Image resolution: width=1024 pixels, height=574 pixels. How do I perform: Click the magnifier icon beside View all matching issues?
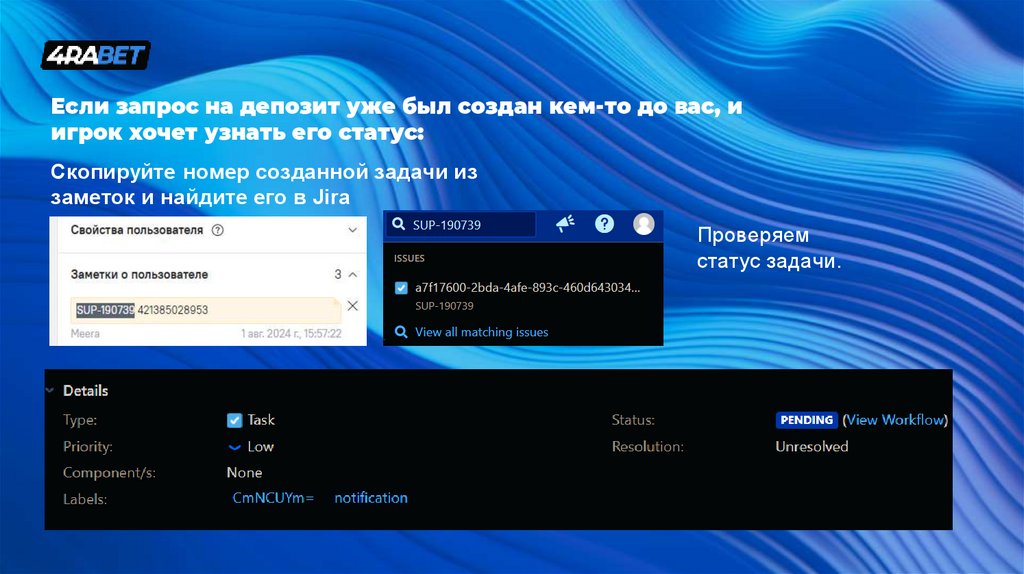coord(401,332)
